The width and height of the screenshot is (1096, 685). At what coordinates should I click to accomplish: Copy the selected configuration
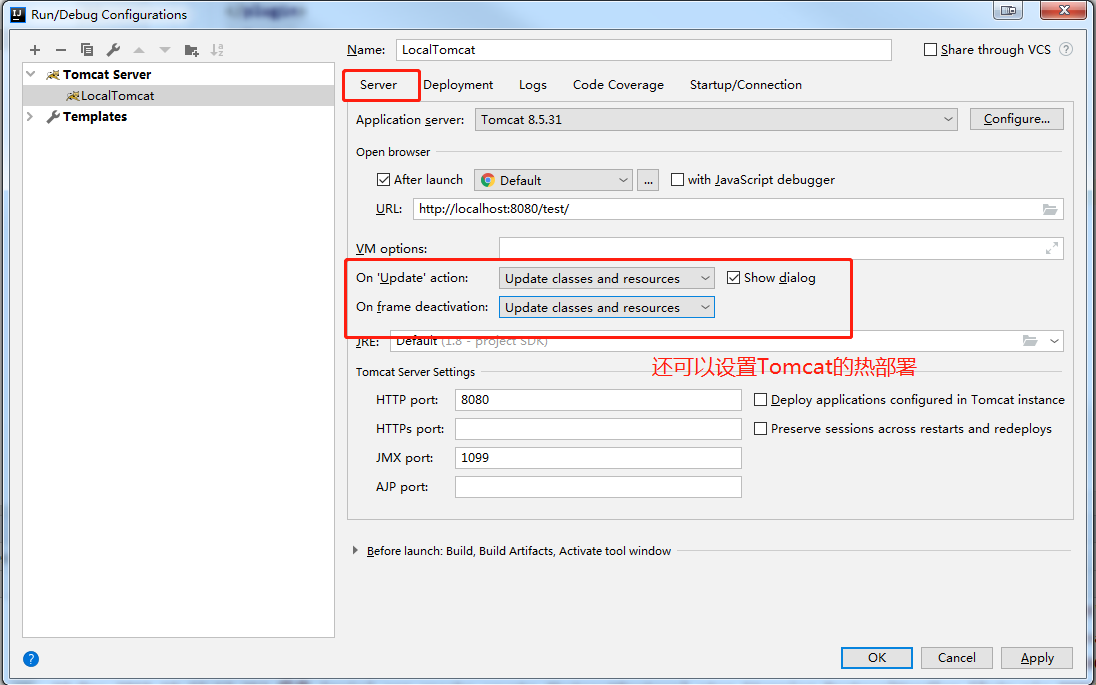click(87, 50)
